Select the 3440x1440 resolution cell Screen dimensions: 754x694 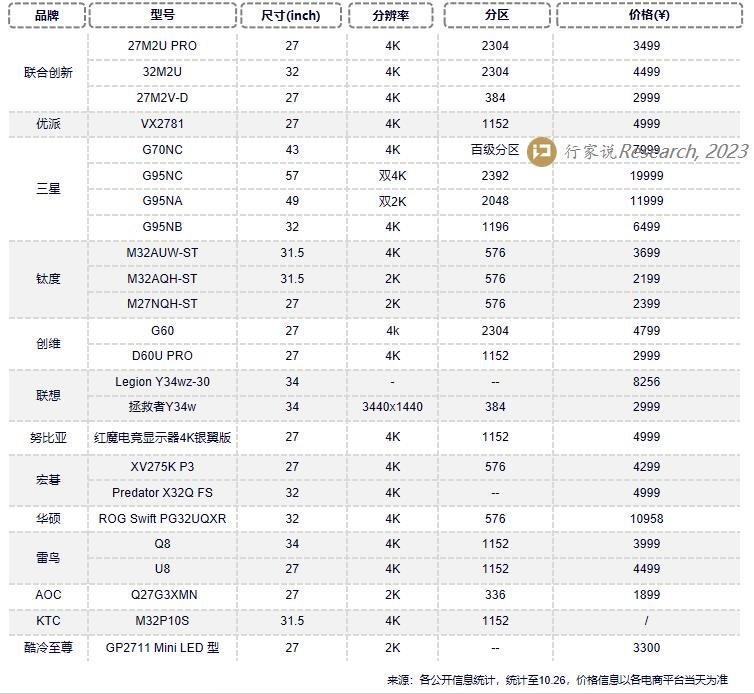[x=392, y=407]
